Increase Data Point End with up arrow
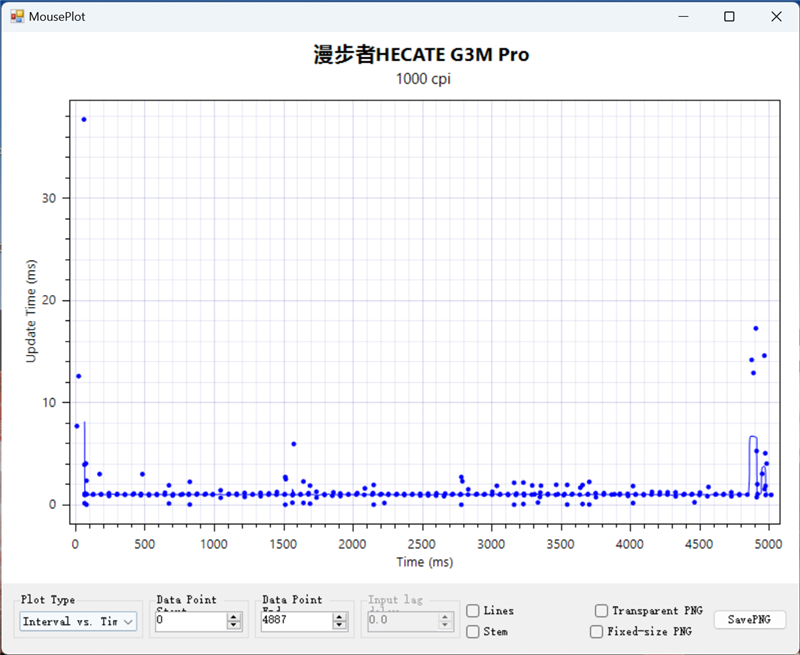The image size is (800, 655). coord(339,617)
